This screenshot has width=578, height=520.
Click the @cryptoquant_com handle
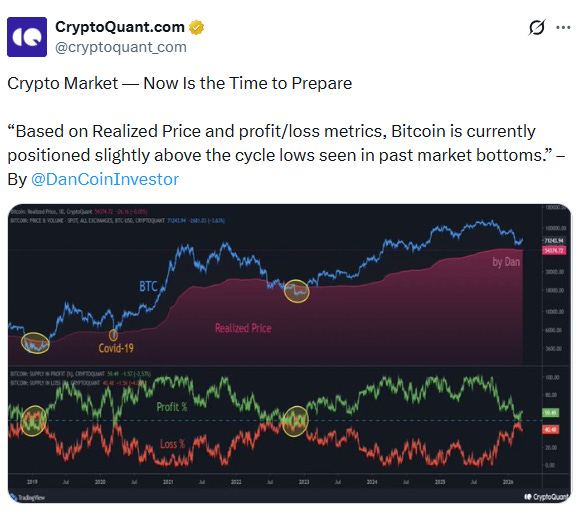[121, 47]
